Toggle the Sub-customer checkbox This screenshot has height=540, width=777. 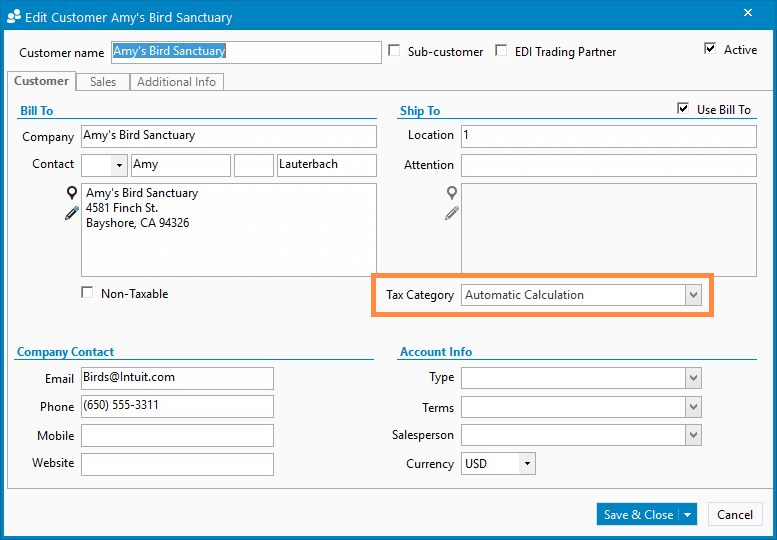click(394, 51)
